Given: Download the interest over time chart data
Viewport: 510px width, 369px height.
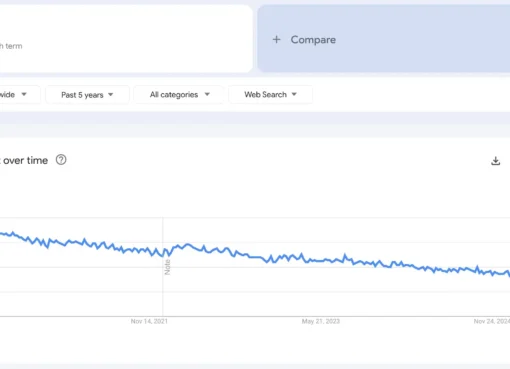Looking at the screenshot, I should (496, 161).
